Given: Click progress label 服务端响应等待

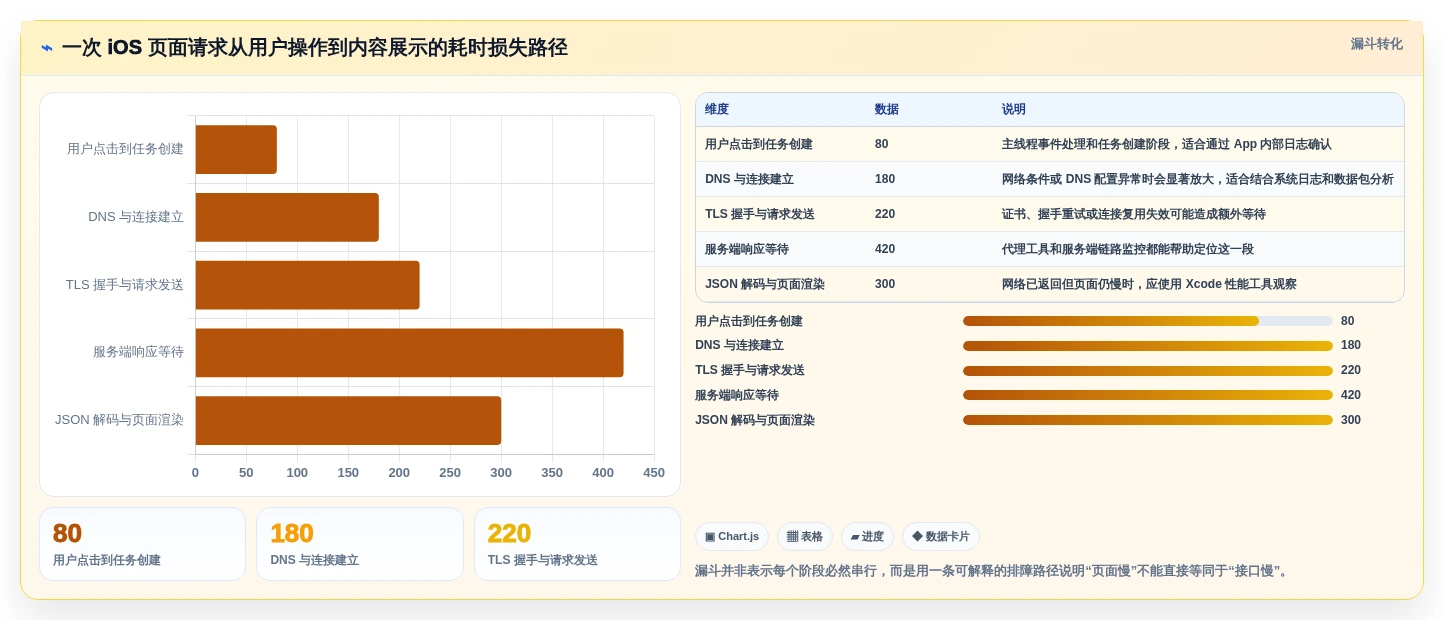Looking at the screenshot, I should pos(737,395).
